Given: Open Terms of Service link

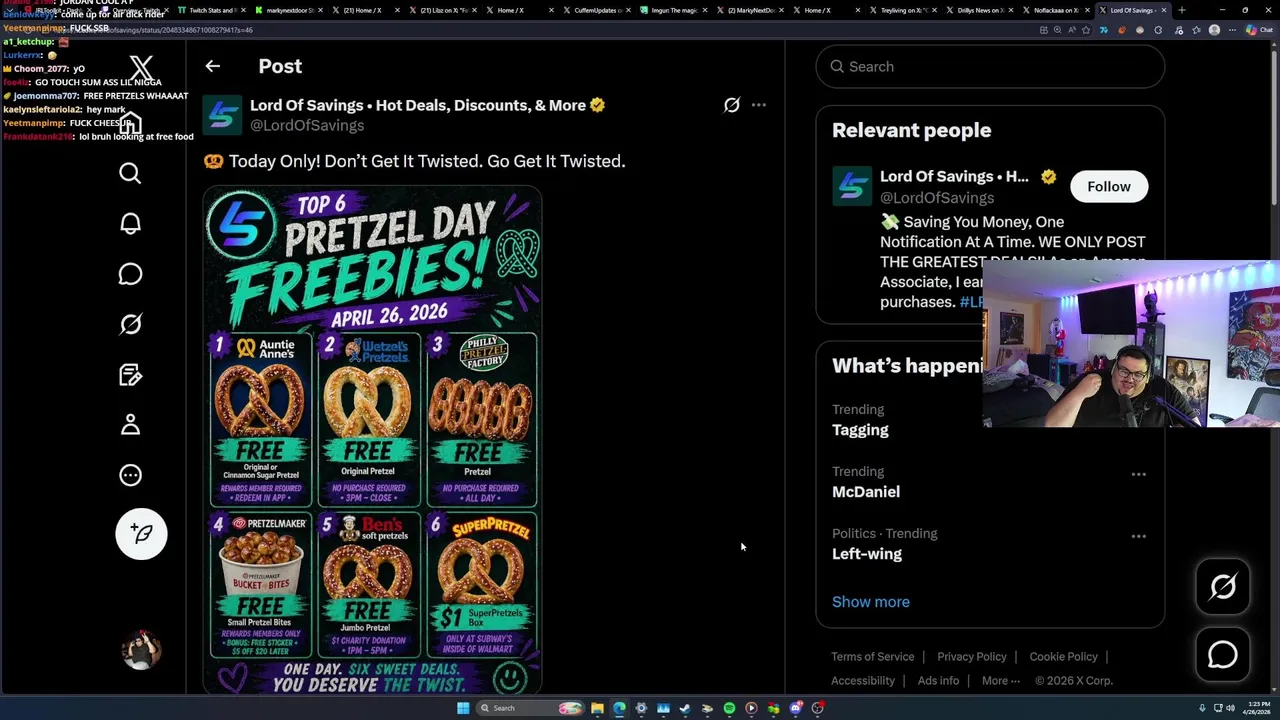Looking at the screenshot, I should [873, 657].
